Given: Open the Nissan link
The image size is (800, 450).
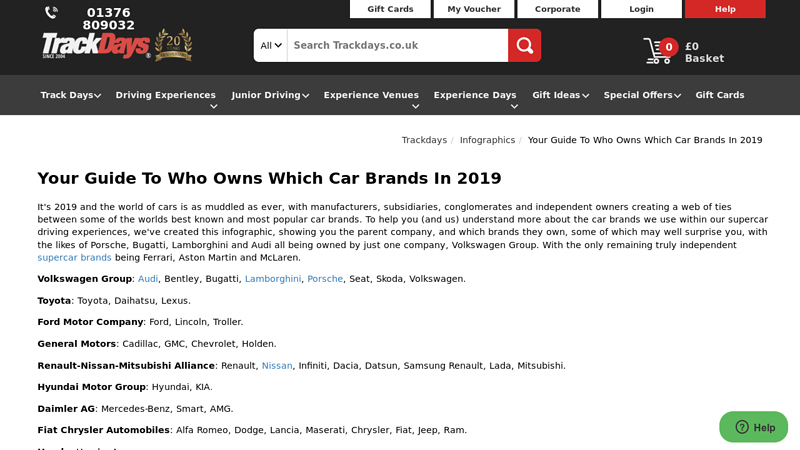Looking at the screenshot, I should point(277,365).
